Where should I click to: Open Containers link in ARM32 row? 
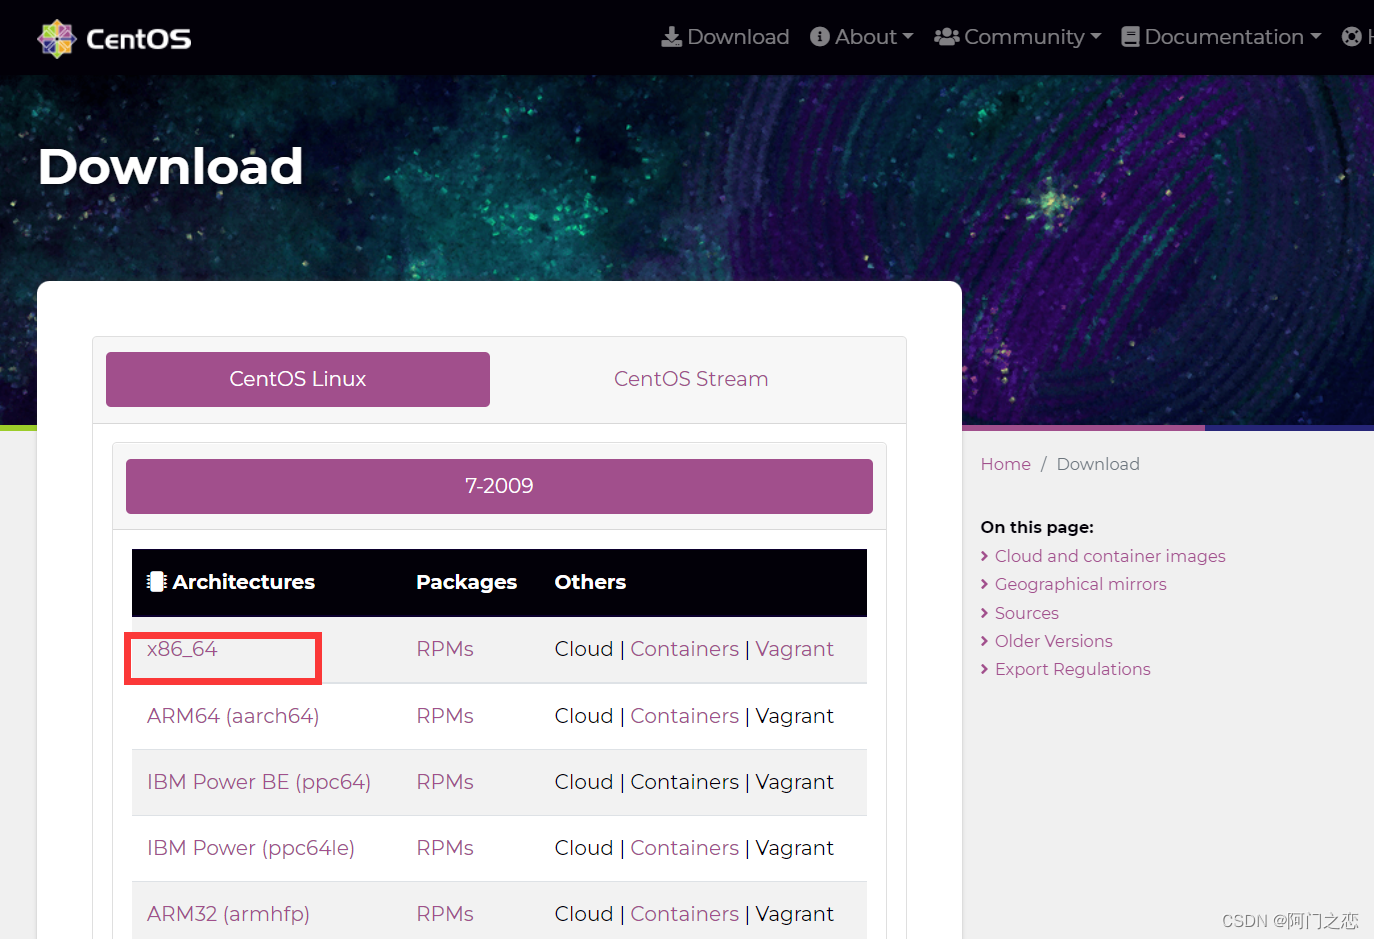[685, 914]
